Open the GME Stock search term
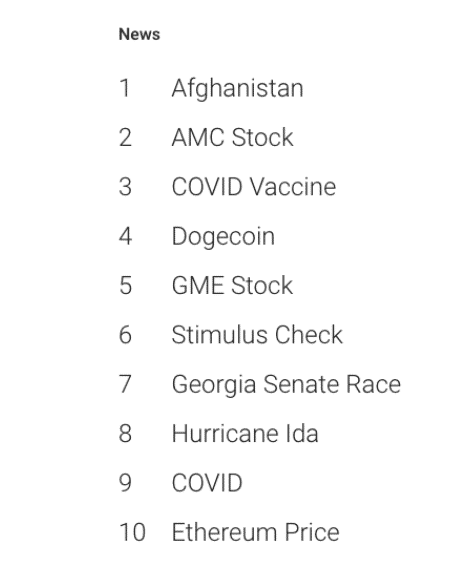Screen dimensions: 475x561 (232, 286)
